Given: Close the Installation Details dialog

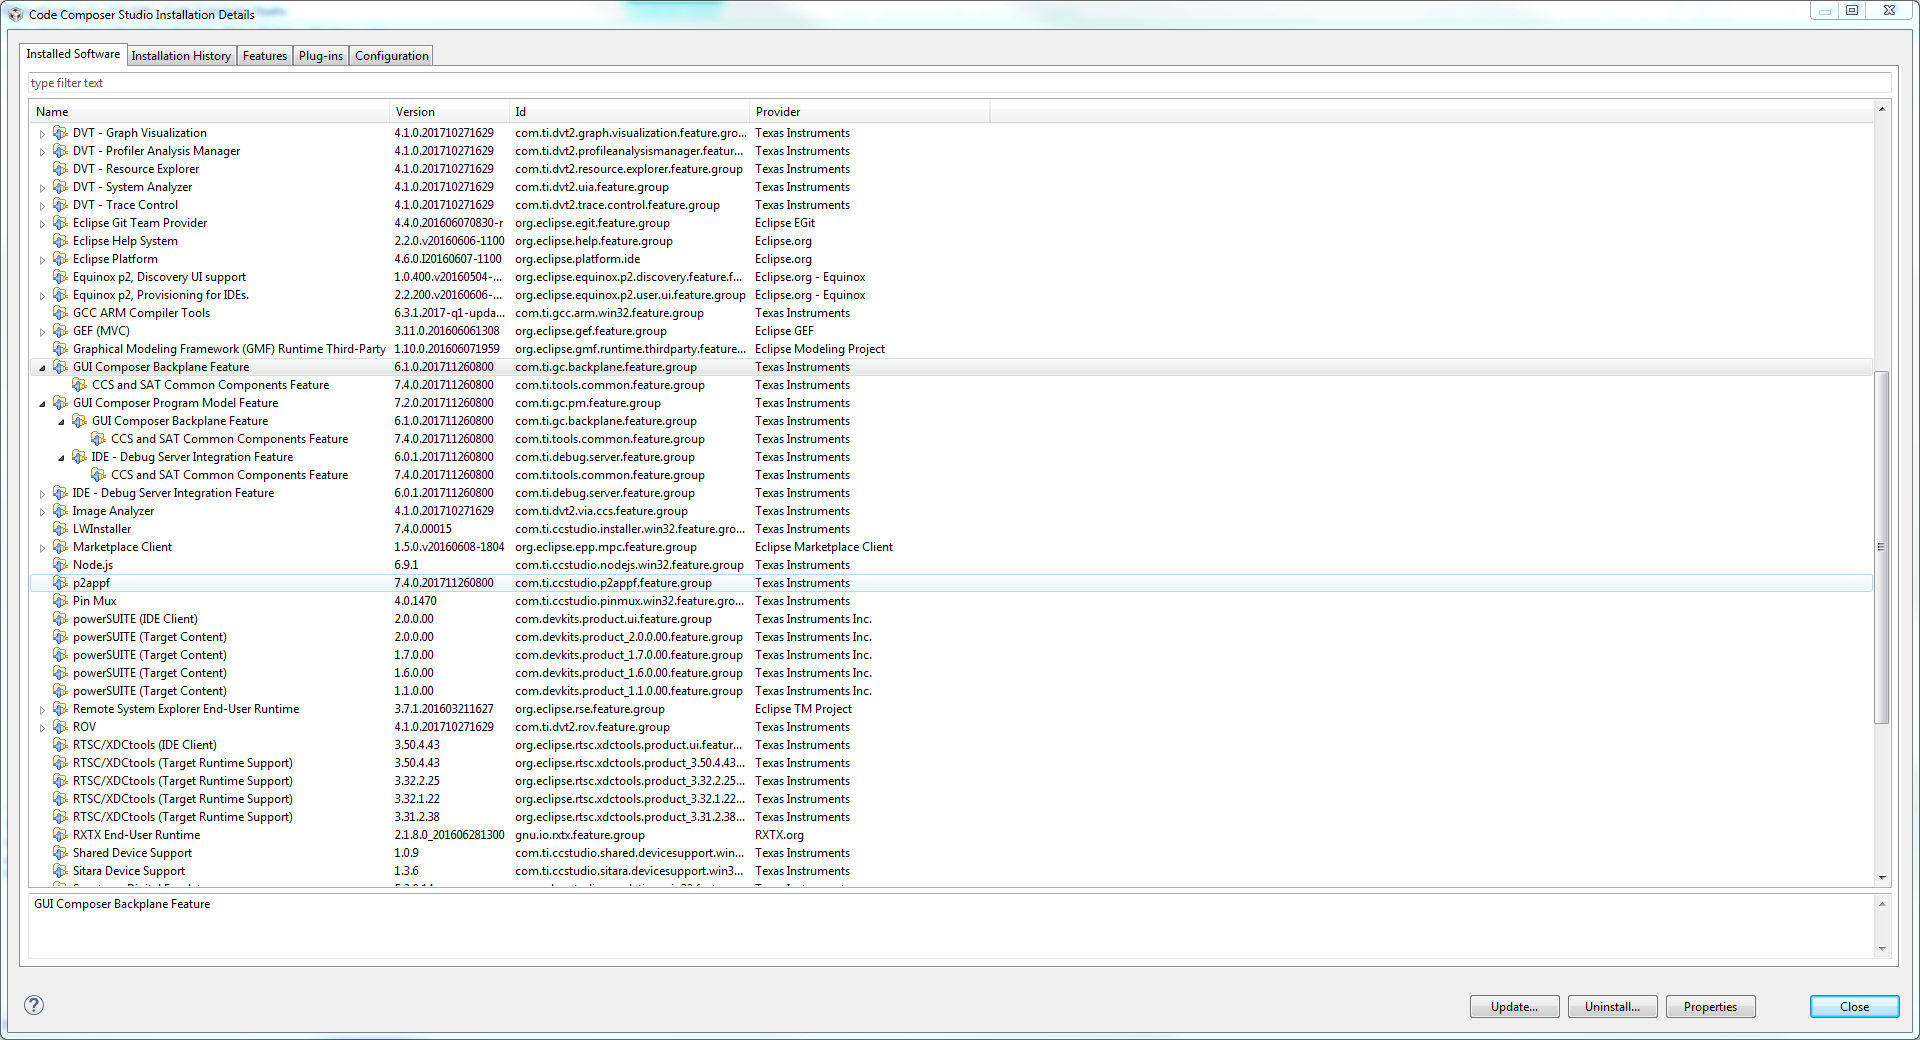Looking at the screenshot, I should pos(1854,1007).
